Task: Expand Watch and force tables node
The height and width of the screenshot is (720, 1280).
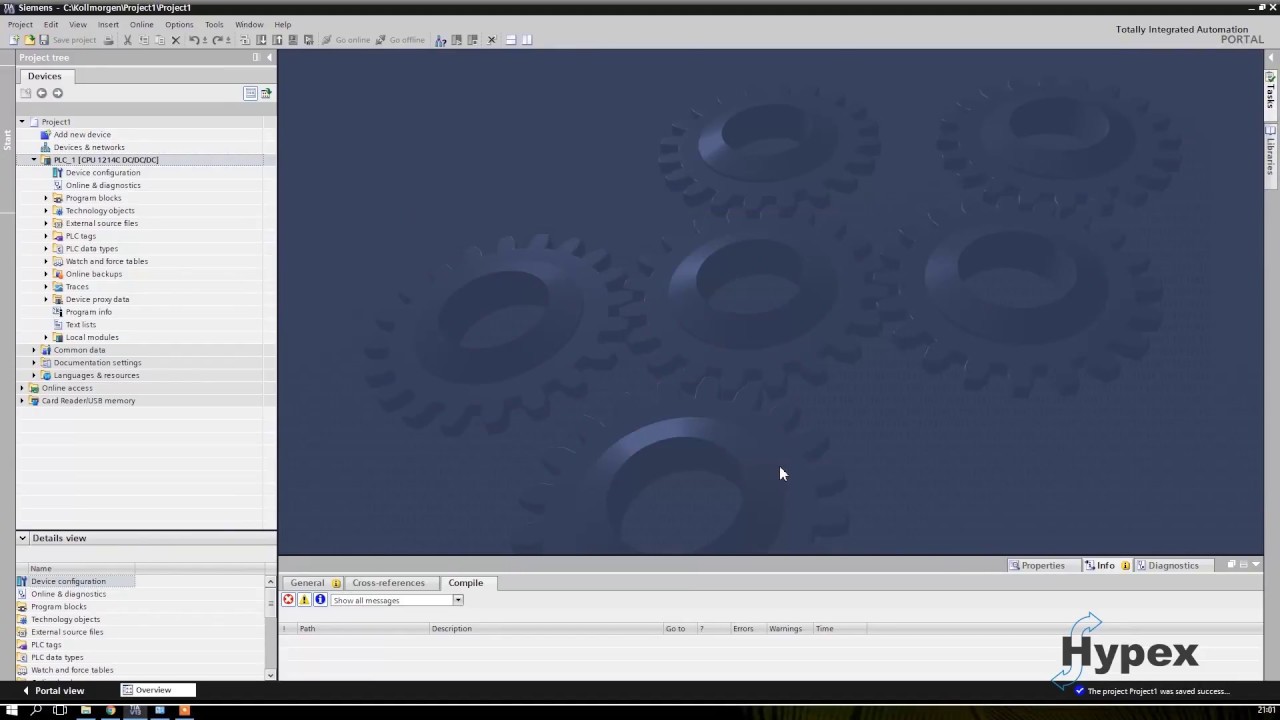Action: point(45,261)
